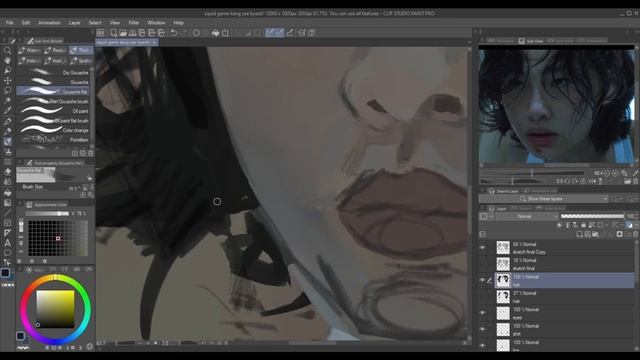Select the Pencil tool
The image size is (640, 360).
pos(7,131)
